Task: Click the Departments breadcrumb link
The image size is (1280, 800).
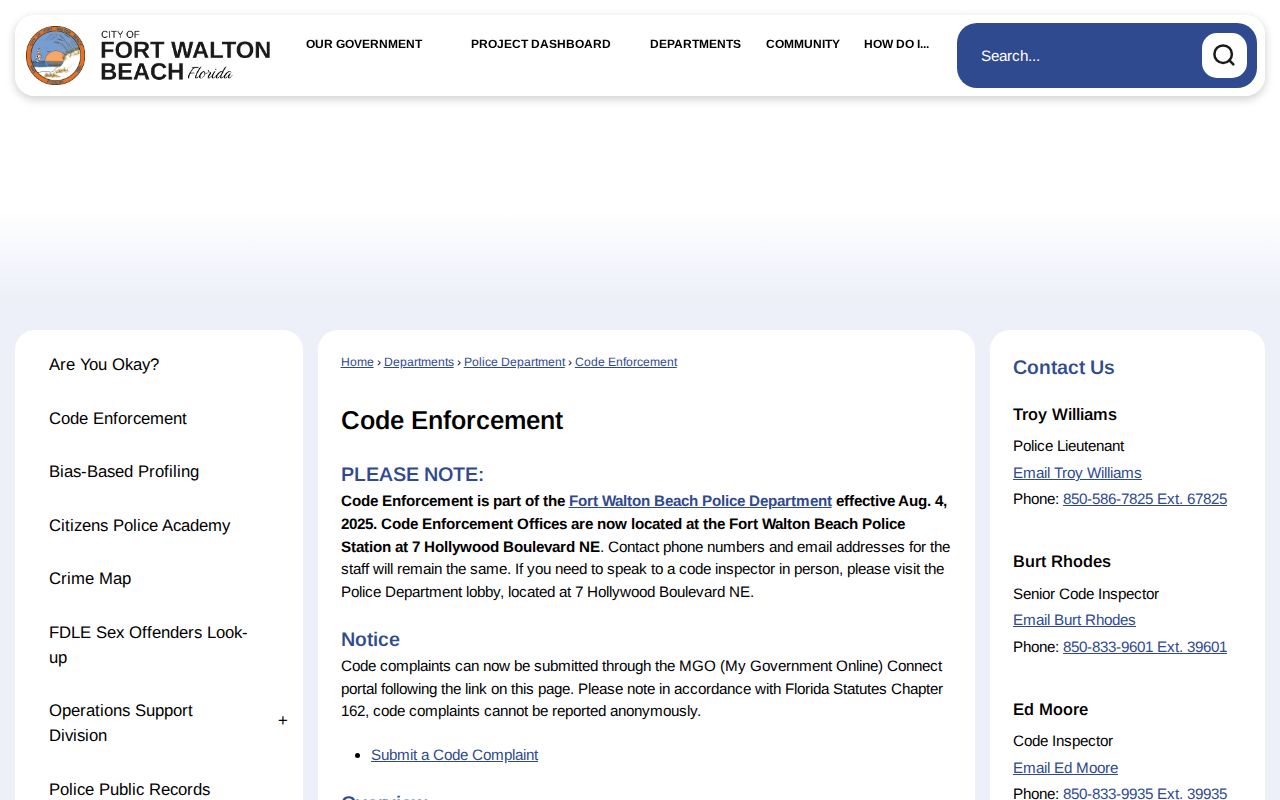Action: 419,362
